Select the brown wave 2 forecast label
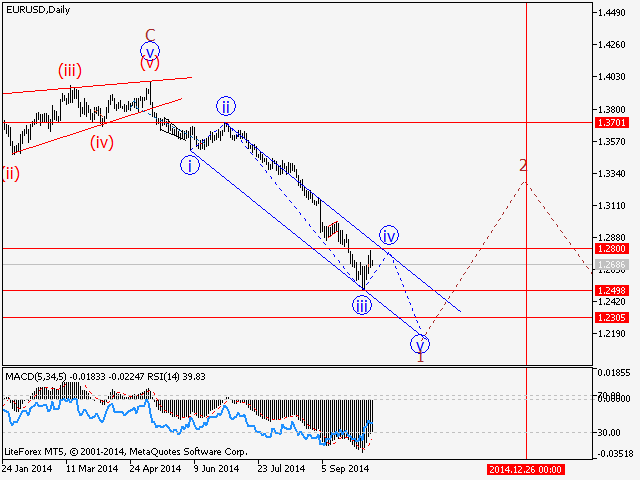The image size is (640, 480). click(523, 166)
